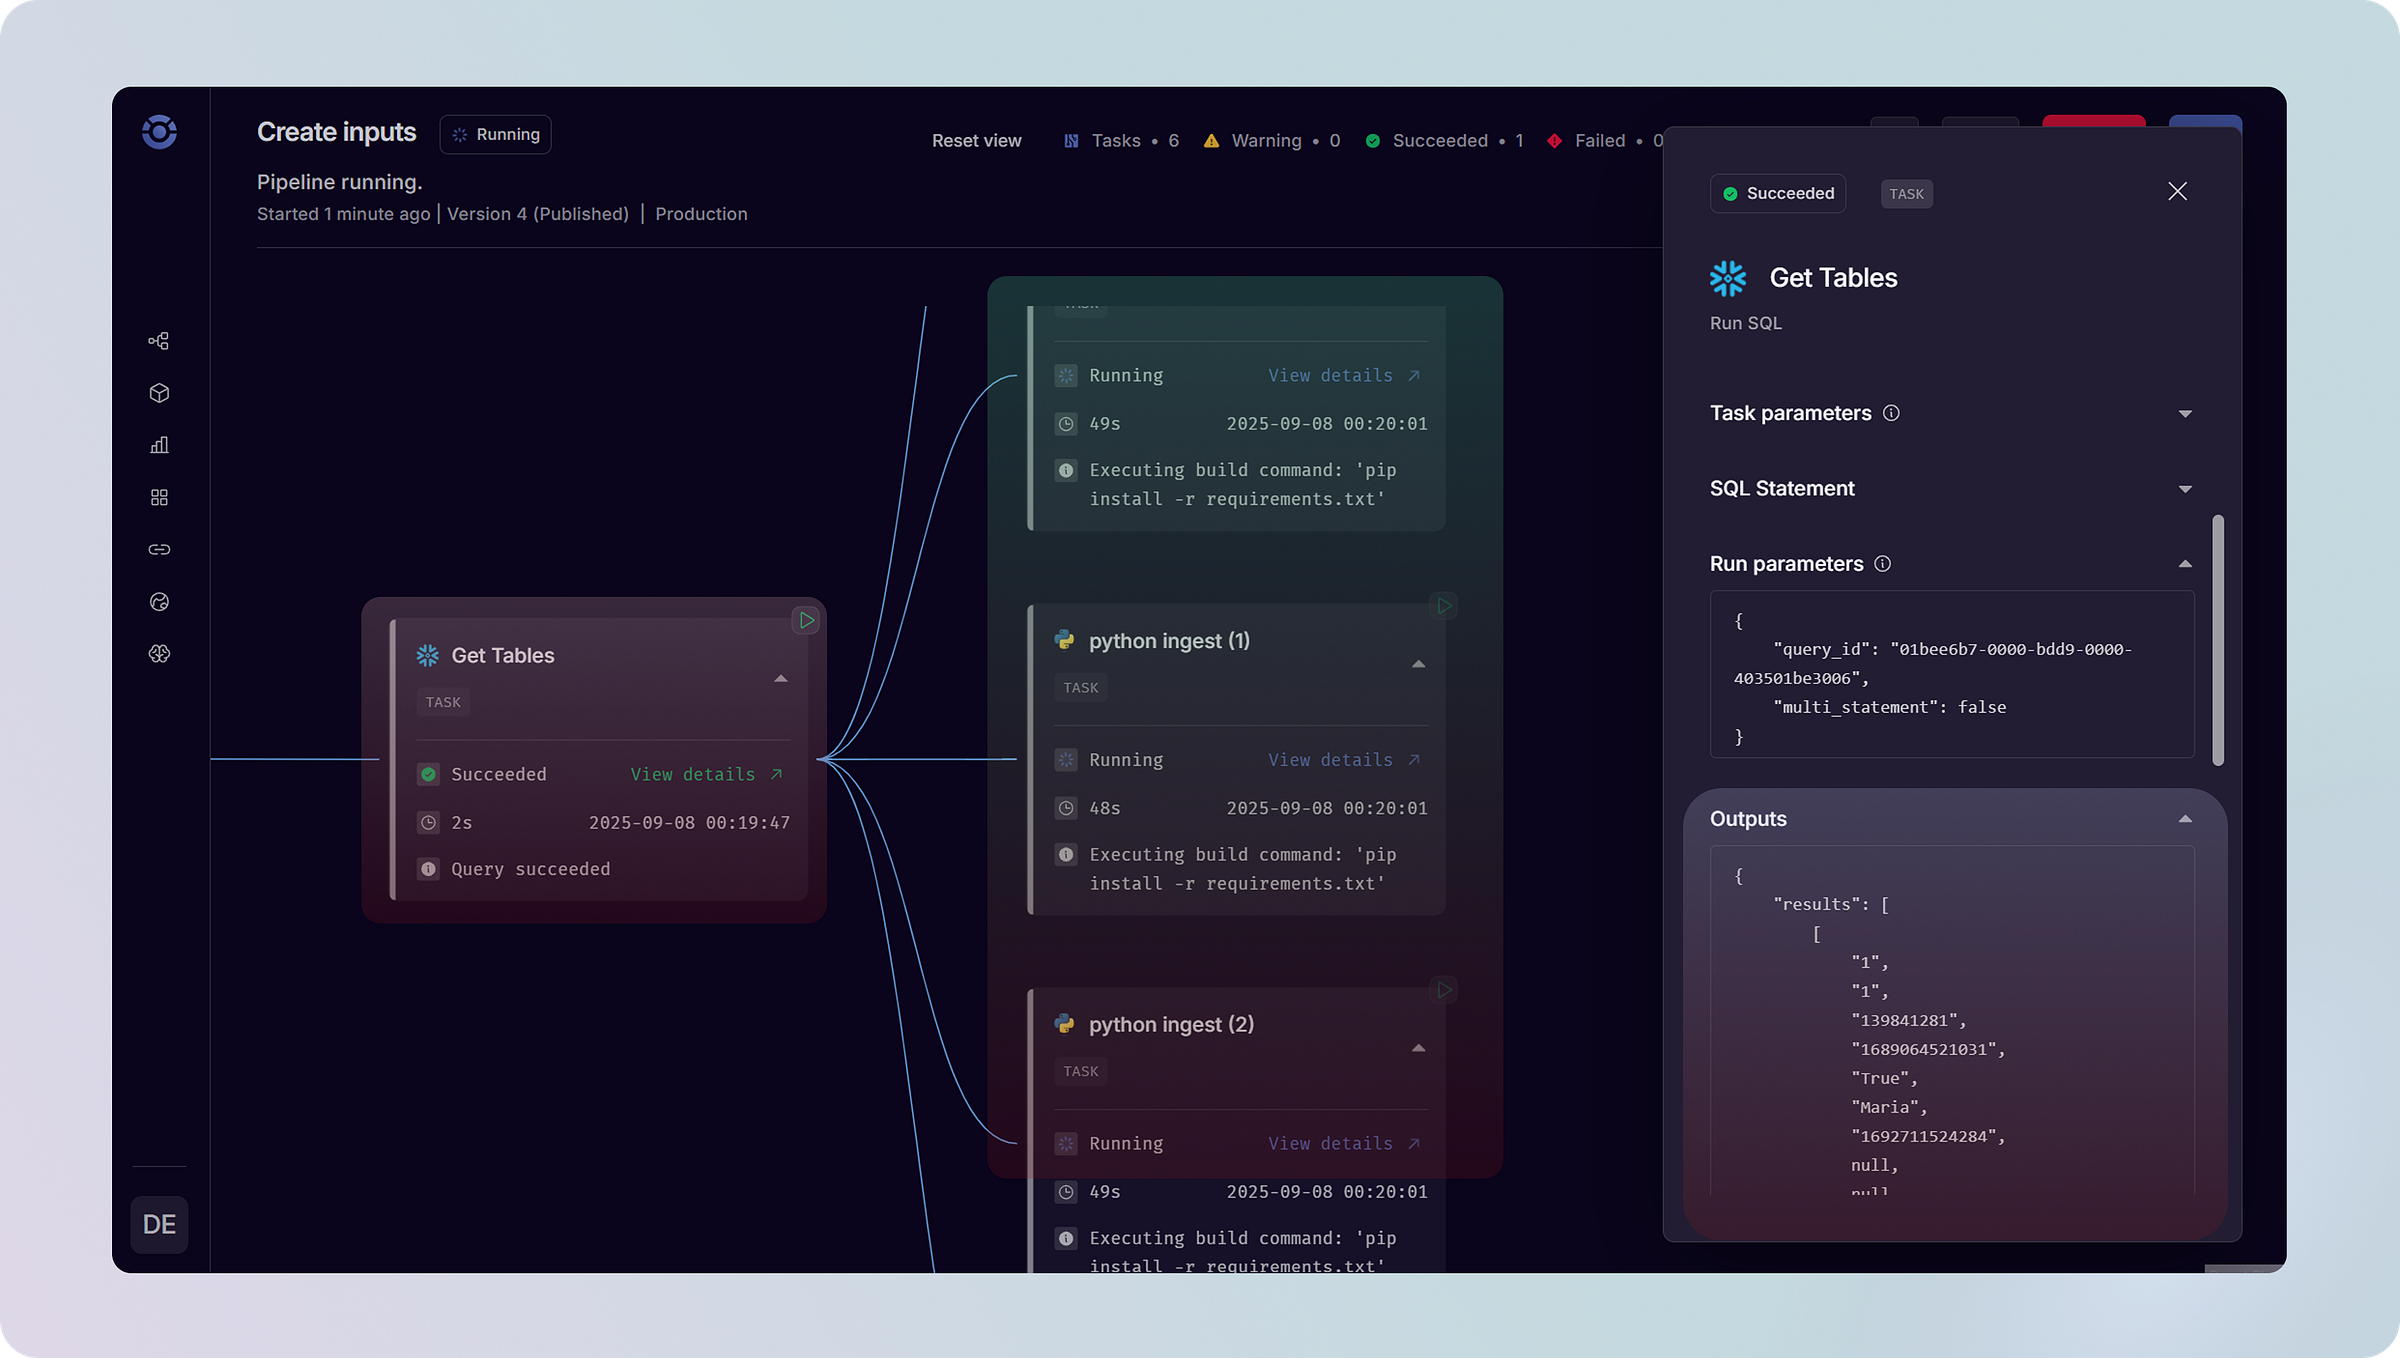Collapse the python ingest (1) task card
Screen dimensions: 2400x1358
1418,664
